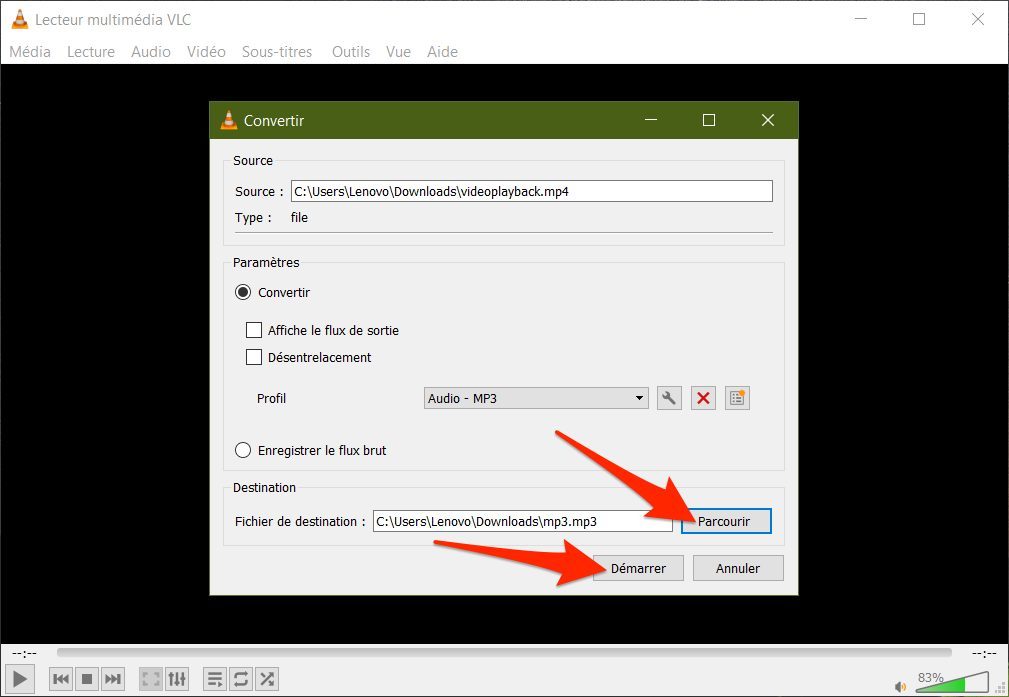Show the playlist icon
The height and width of the screenshot is (697, 1009).
(215, 679)
